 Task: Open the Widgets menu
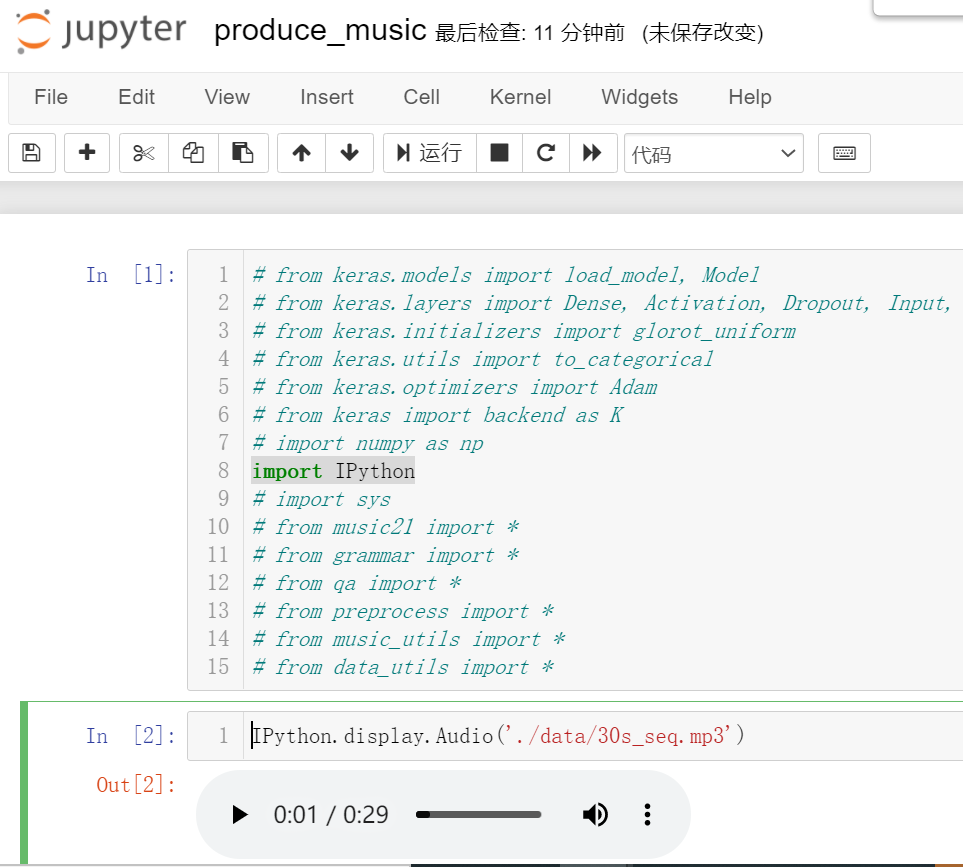click(x=639, y=97)
